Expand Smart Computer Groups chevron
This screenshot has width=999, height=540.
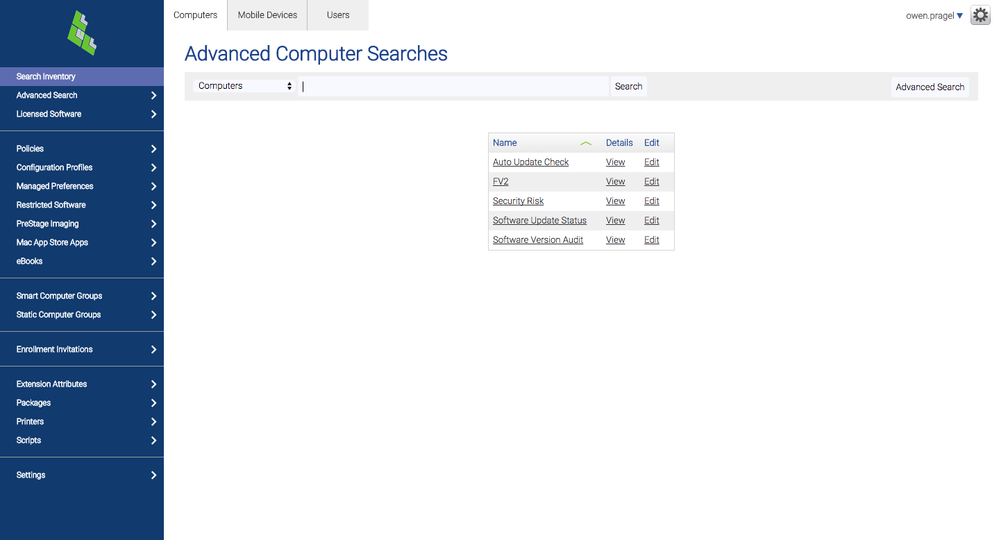point(154,296)
